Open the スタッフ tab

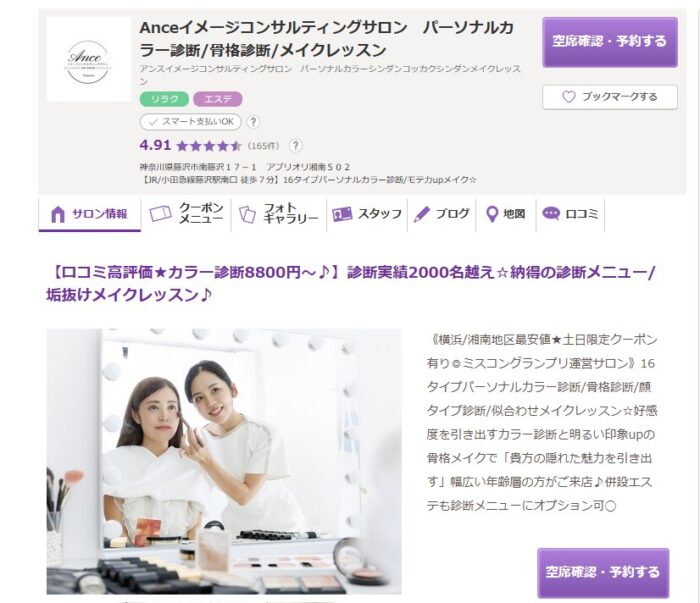tap(367, 214)
